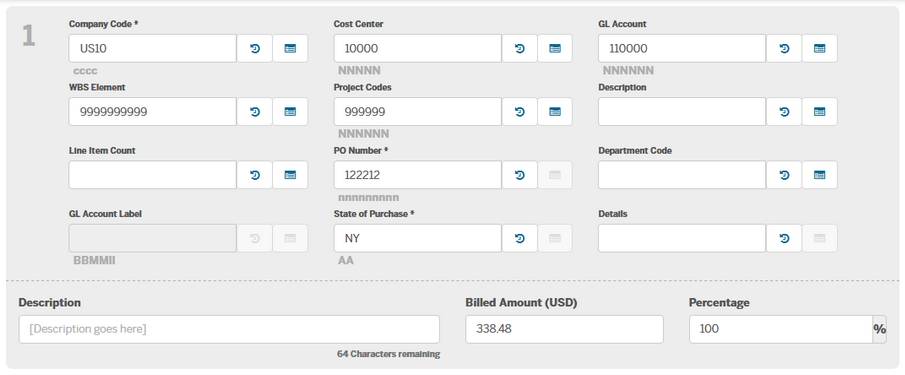Click the WBS Element history icon

pos(255,111)
